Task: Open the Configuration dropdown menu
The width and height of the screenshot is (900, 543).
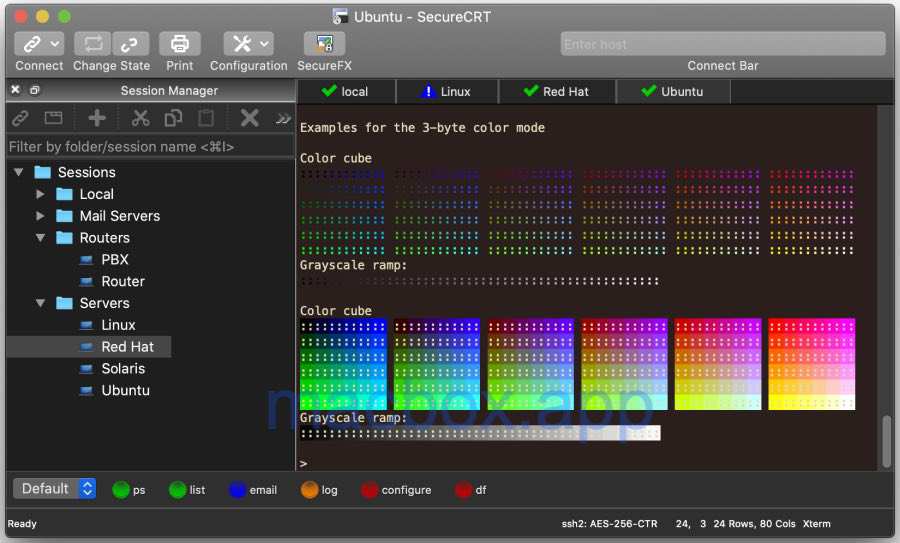Action: (x=264, y=44)
